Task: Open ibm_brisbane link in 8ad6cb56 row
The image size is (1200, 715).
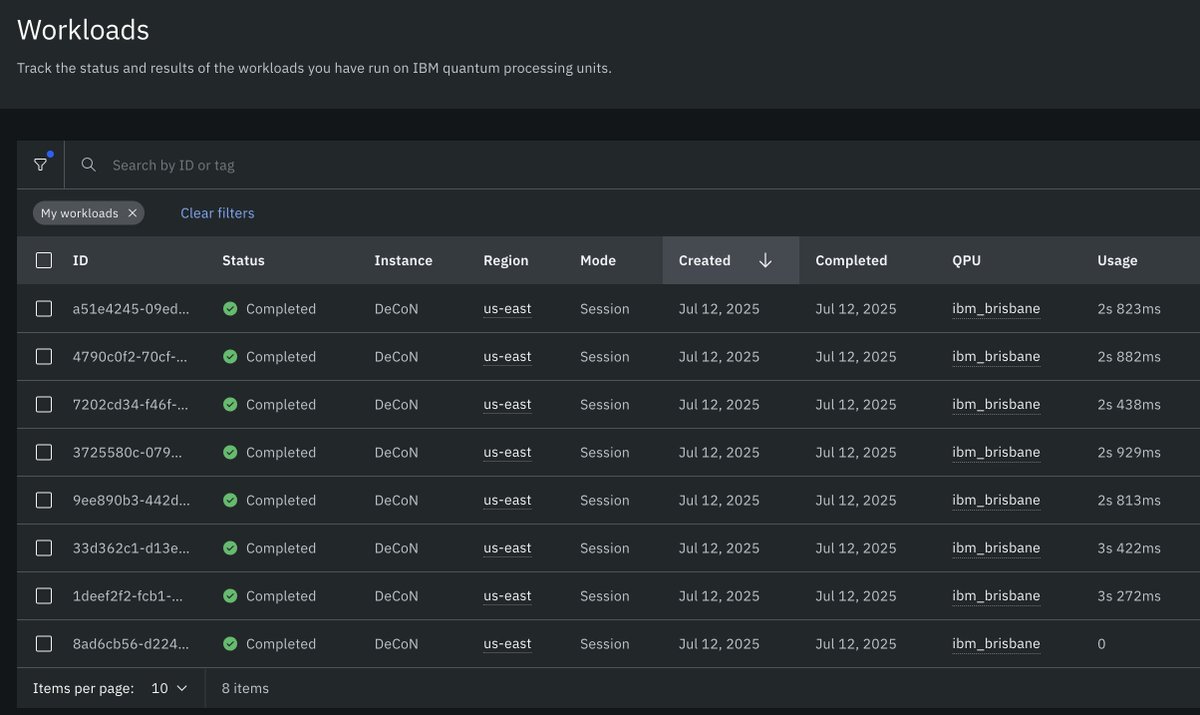Action: 996,645
